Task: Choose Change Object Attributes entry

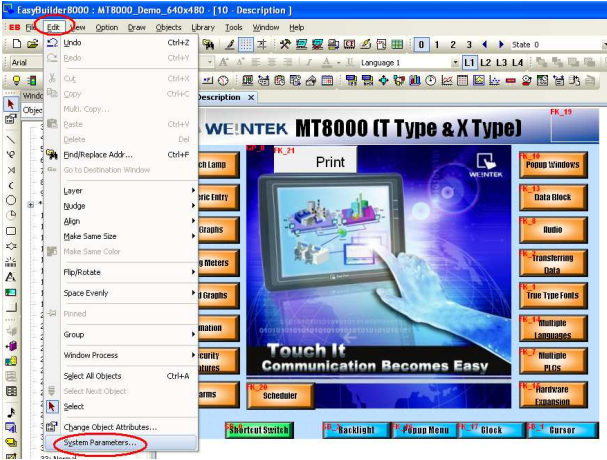Action: point(121,427)
